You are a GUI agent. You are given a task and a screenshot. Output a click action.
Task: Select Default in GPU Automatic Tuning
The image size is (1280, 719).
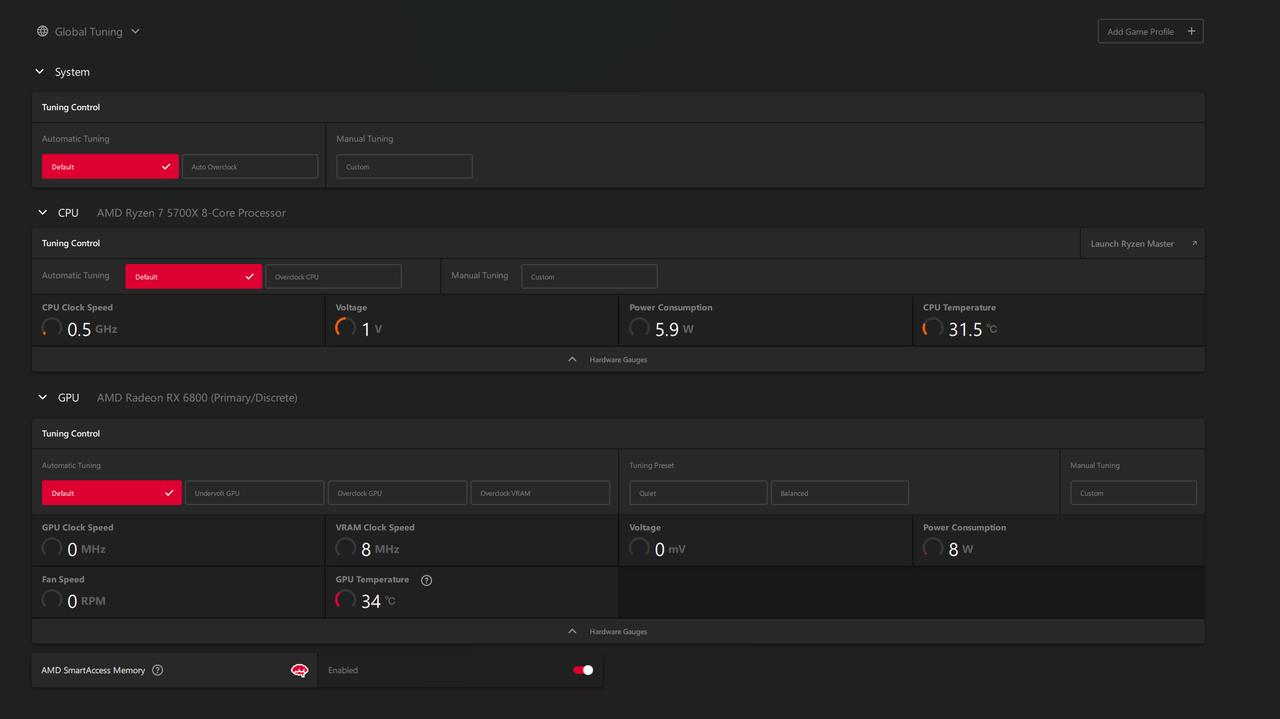pos(111,493)
